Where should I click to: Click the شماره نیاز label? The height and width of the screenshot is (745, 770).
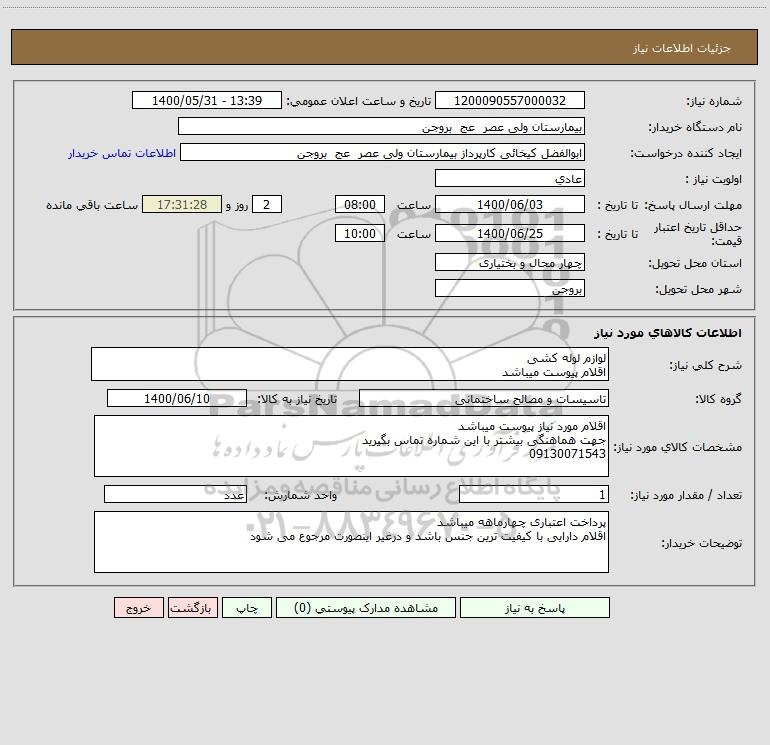point(714,102)
